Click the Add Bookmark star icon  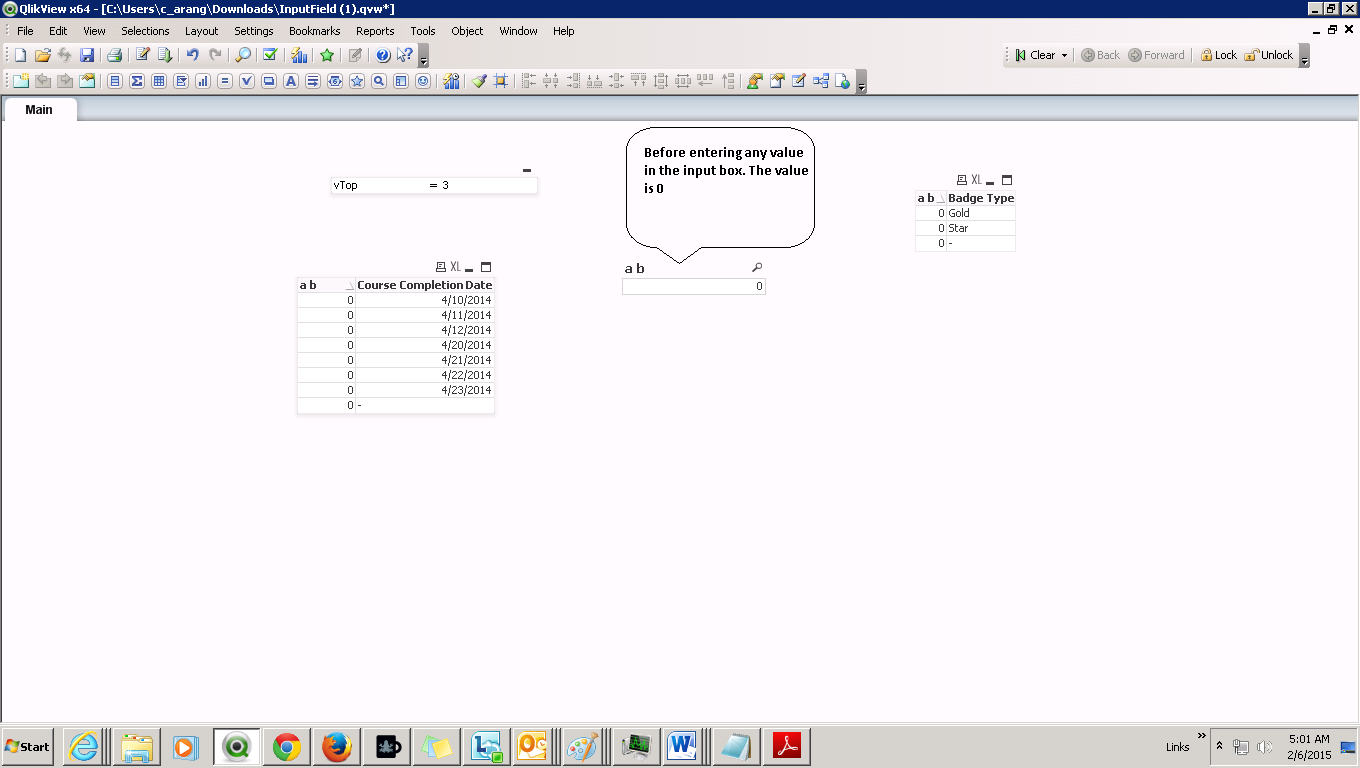(327, 55)
